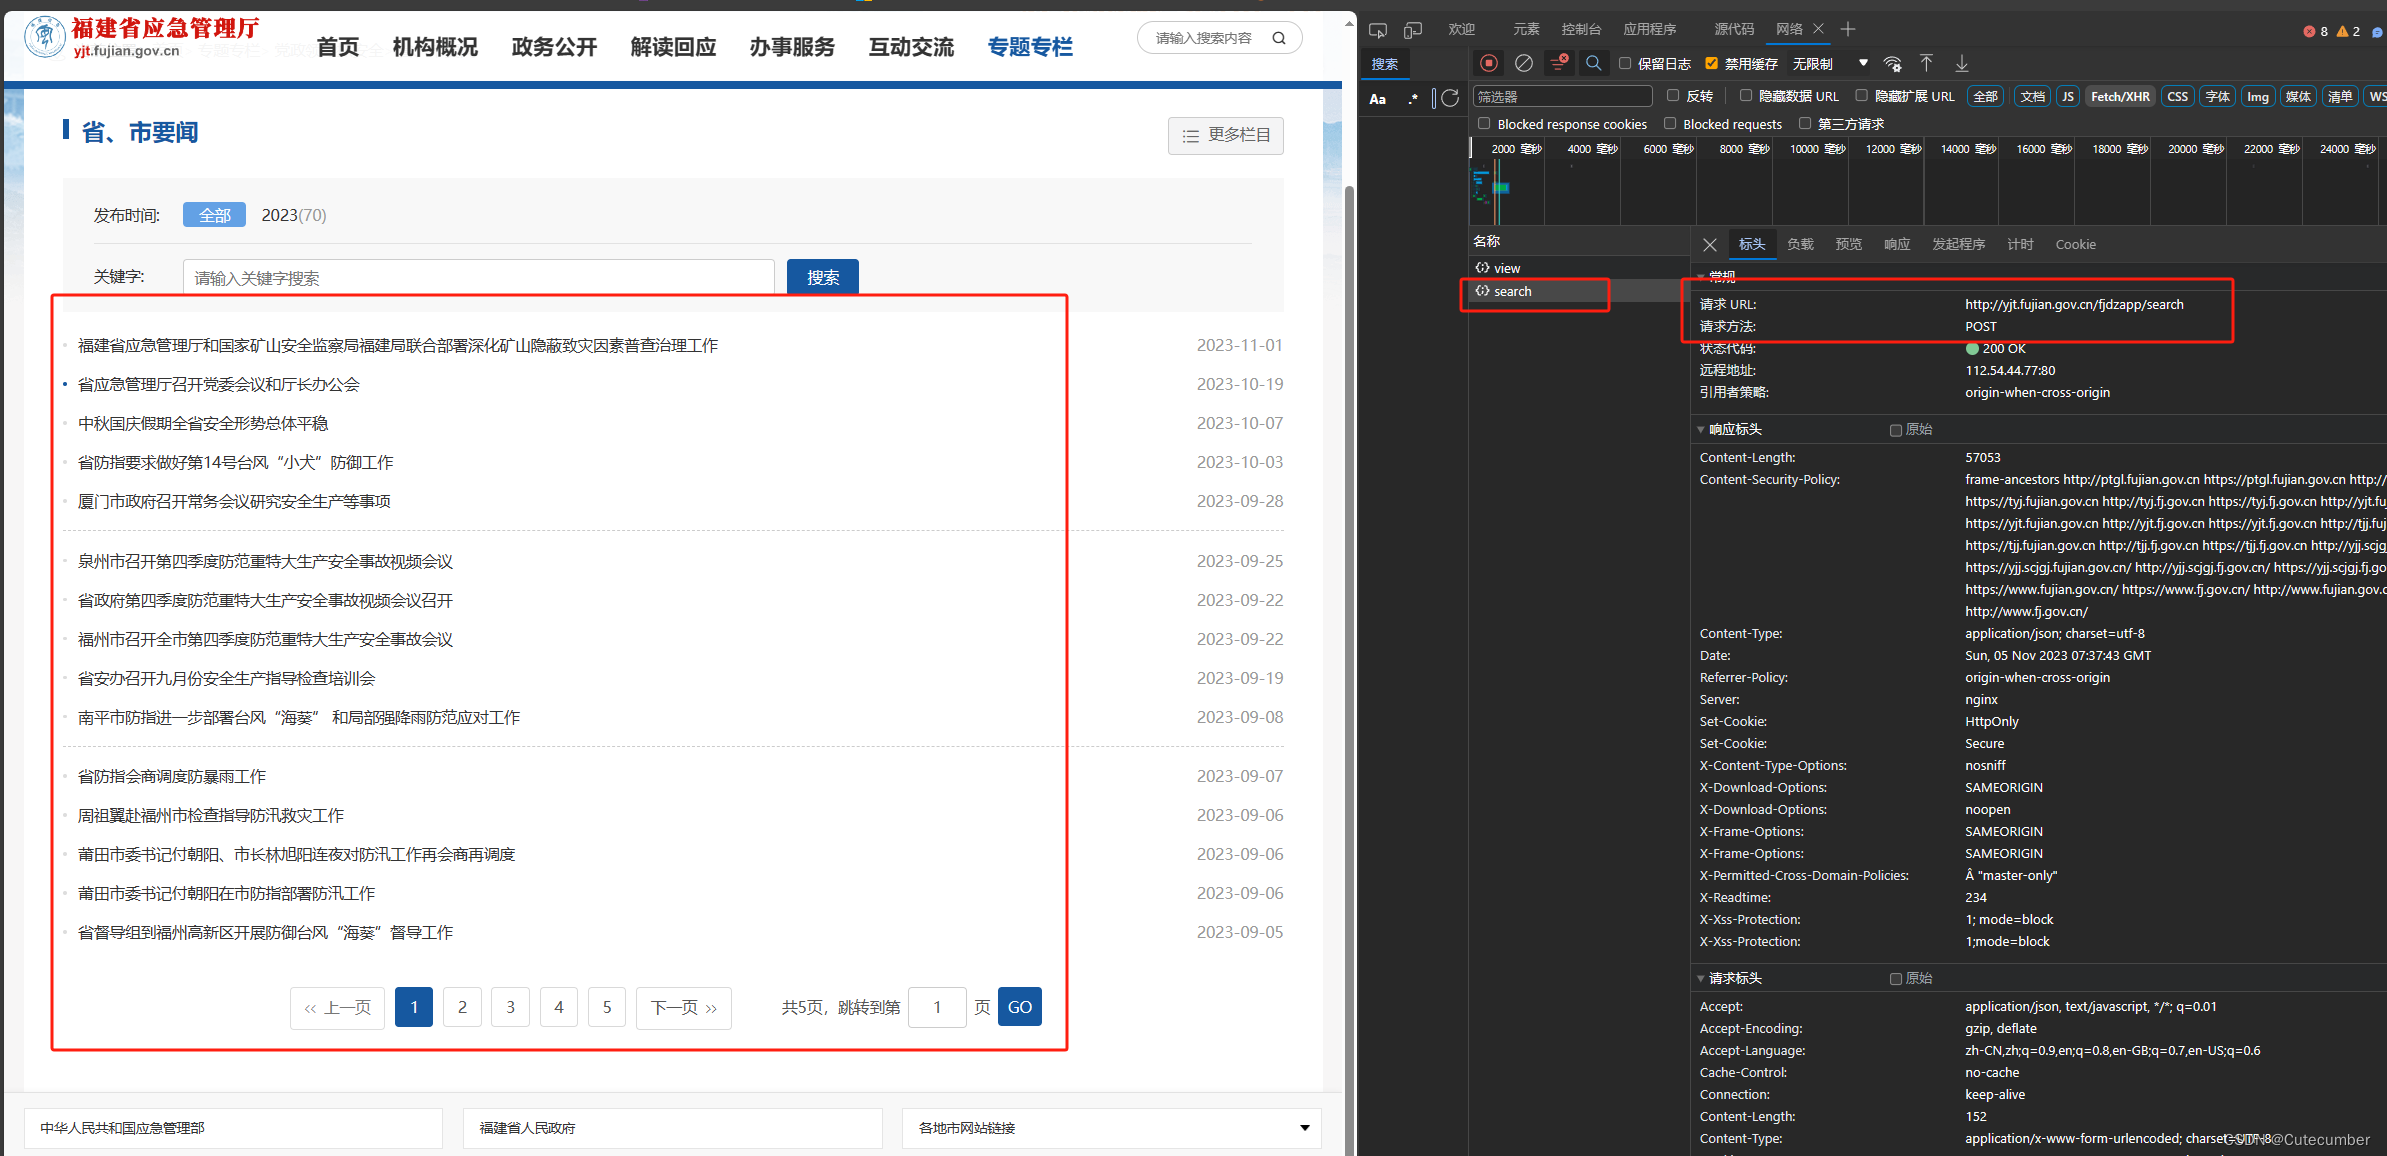This screenshot has height=1156, width=2387.
Task: Filter requests by JS type
Action: click(x=2067, y=97)
